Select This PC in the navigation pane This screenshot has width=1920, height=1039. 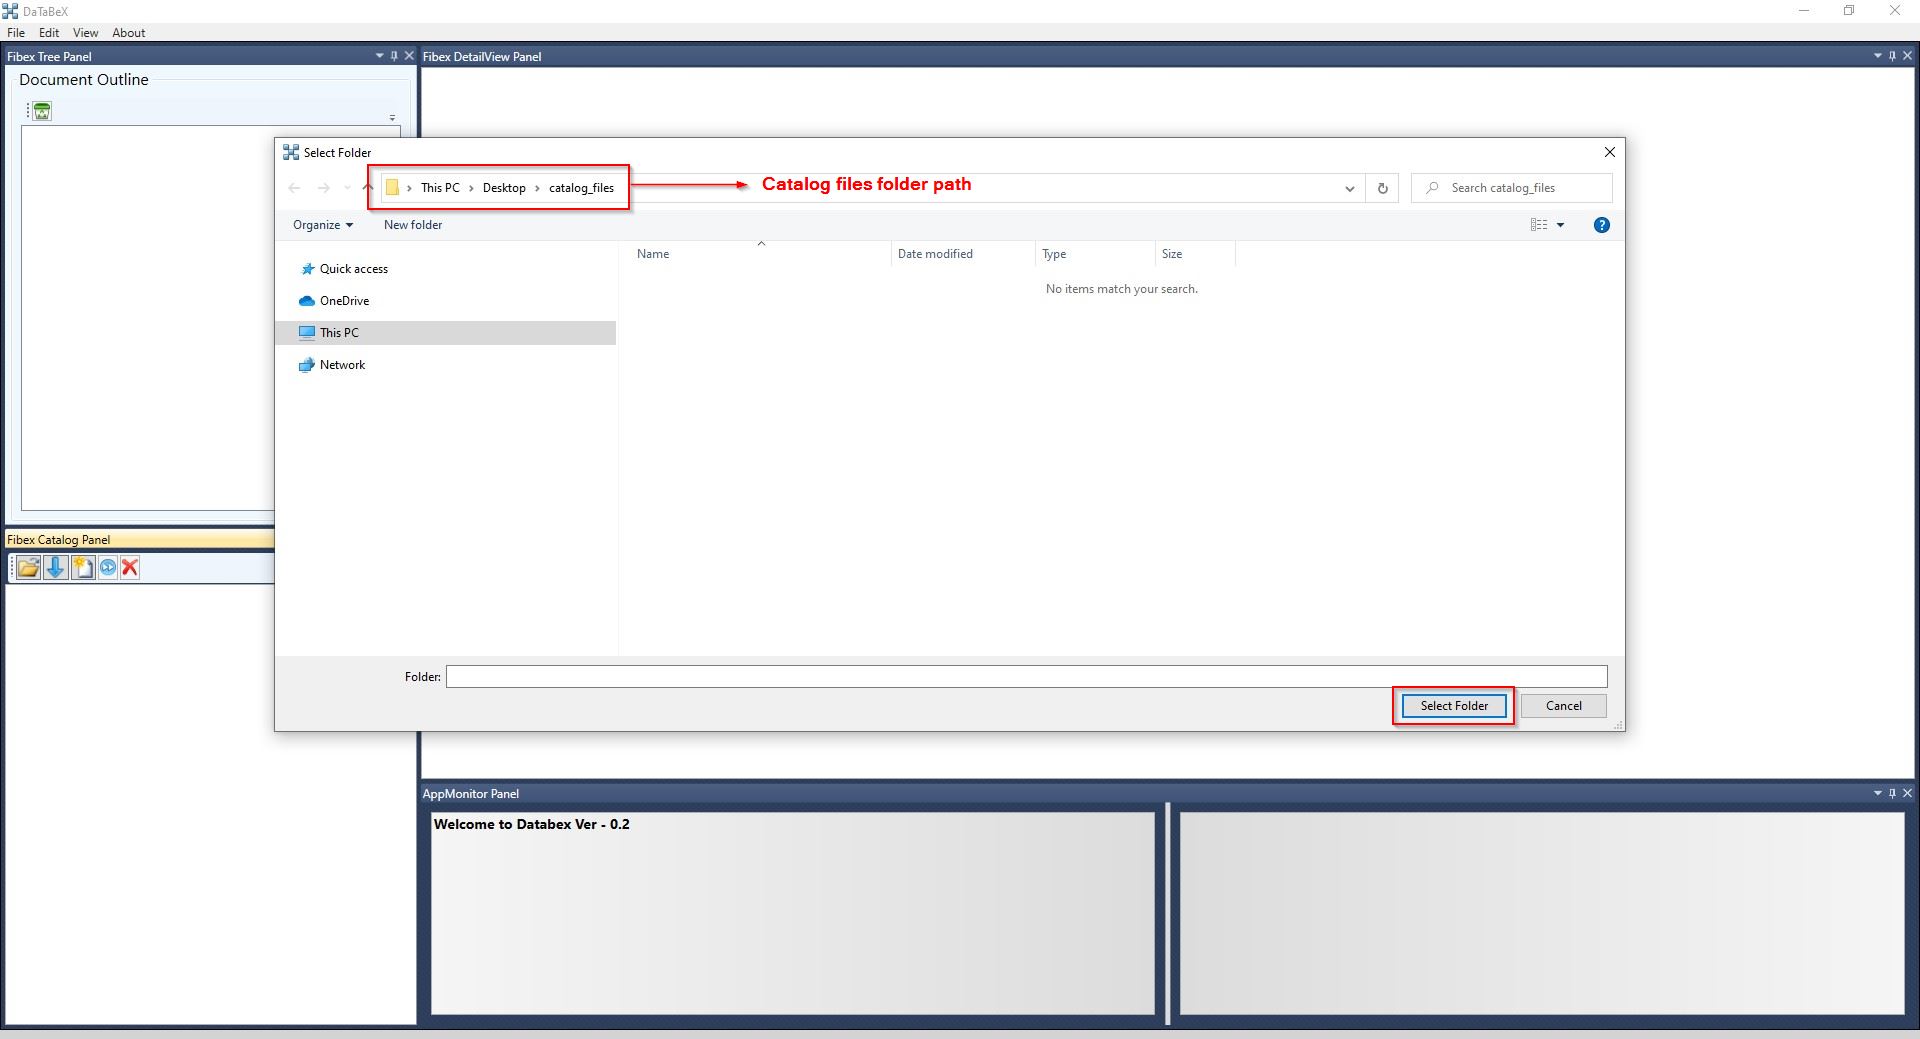pos(339,333)
